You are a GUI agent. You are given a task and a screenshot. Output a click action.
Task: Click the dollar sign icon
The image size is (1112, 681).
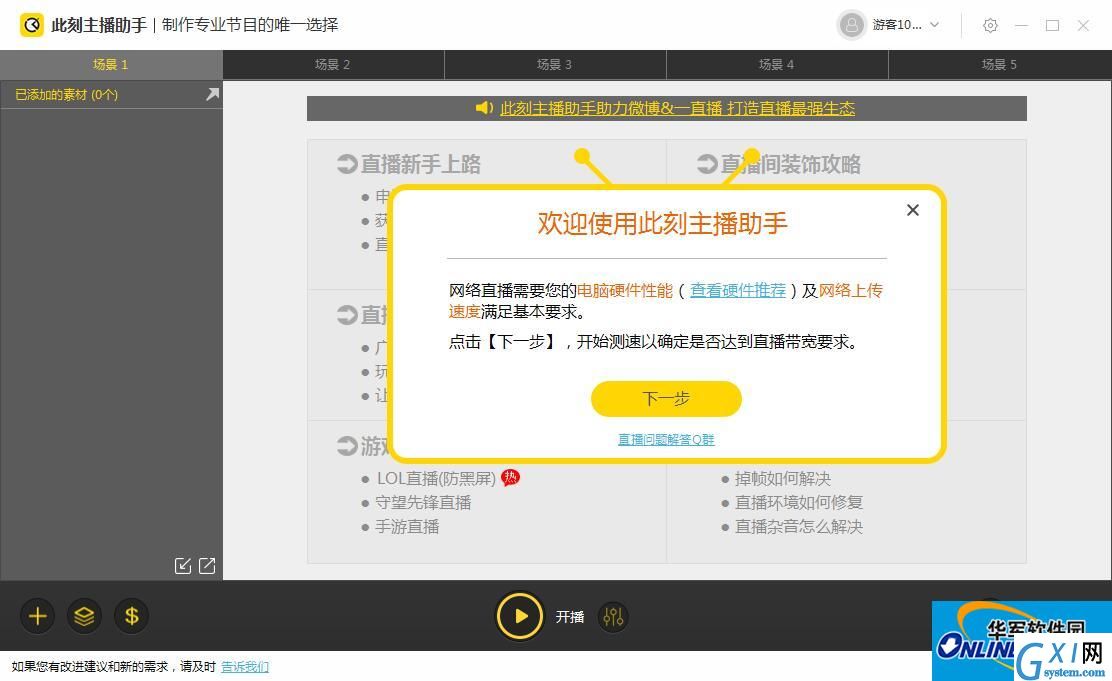point(132,616)
